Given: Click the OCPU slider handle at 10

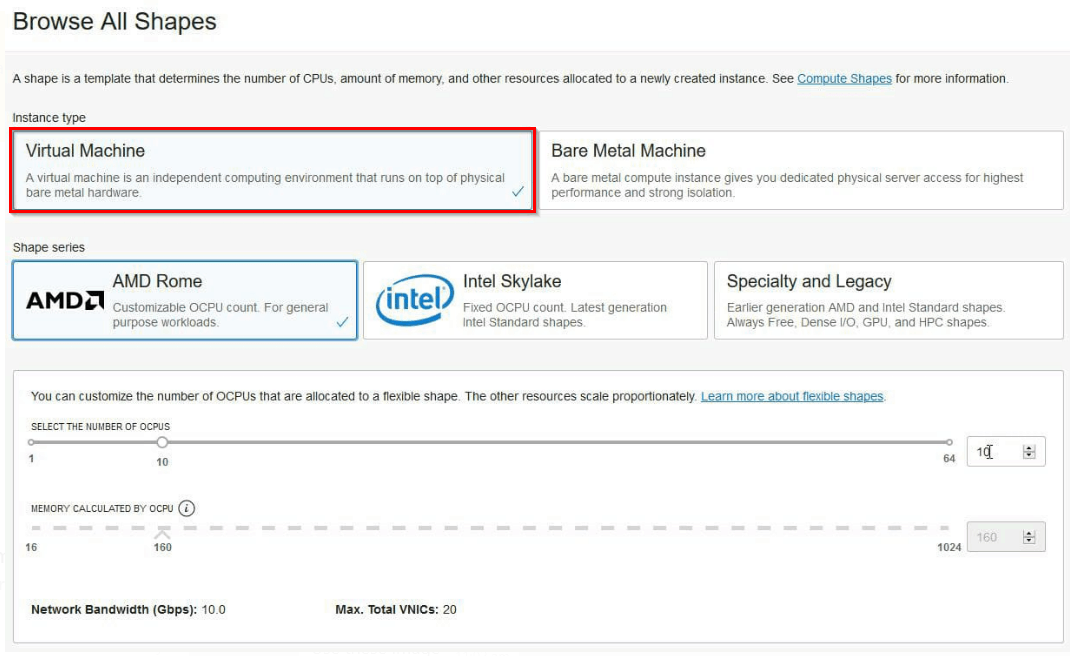Looking at the screenshot, I should click(x=162, y=442).
